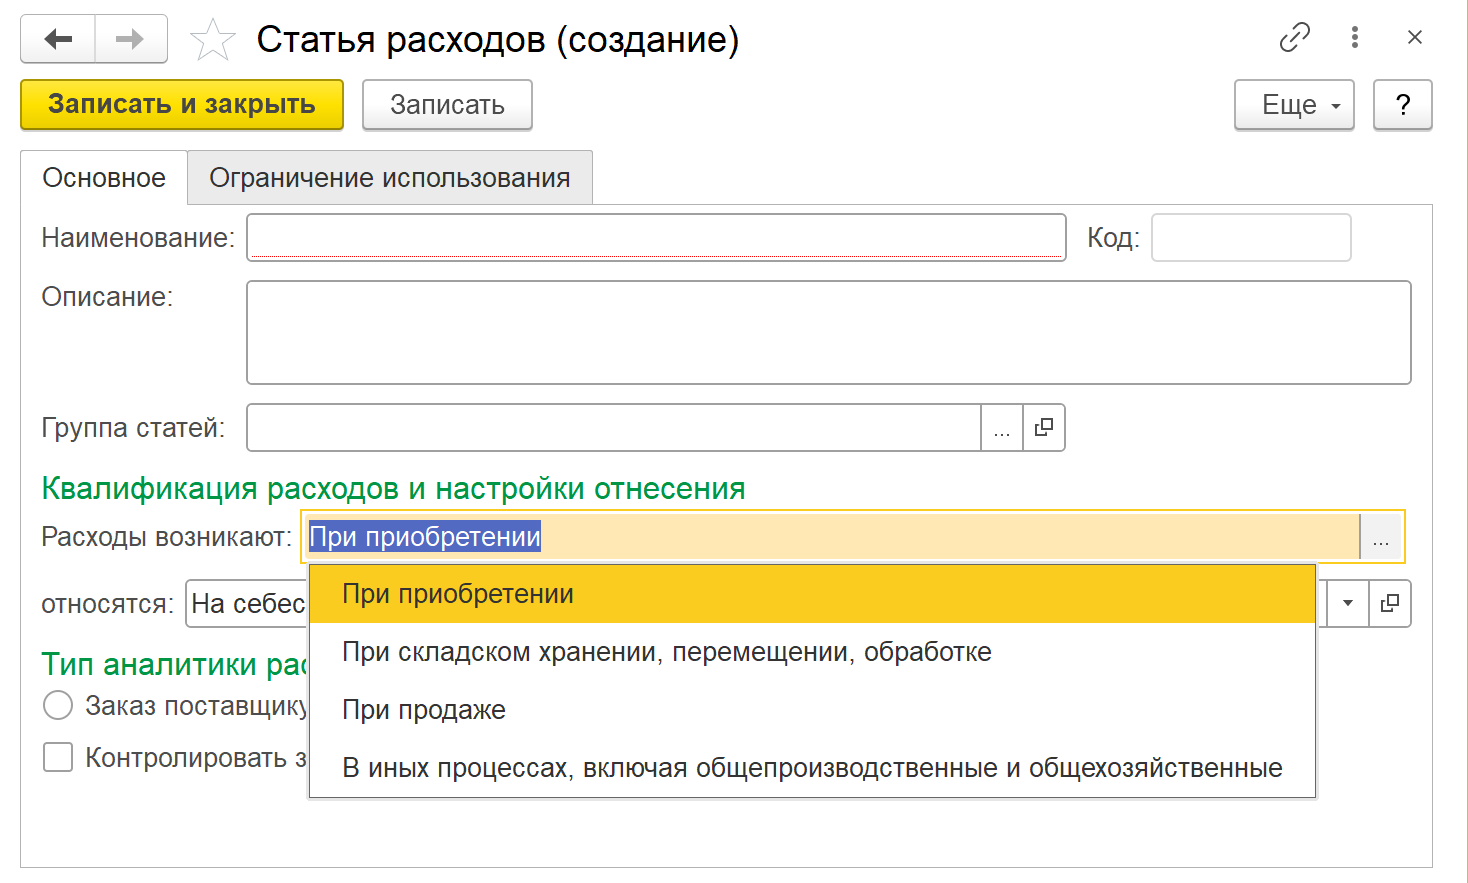Click ellipsis selector for Группа статей
Viewport: 1468px width, 883px height.
point(1002,428)
